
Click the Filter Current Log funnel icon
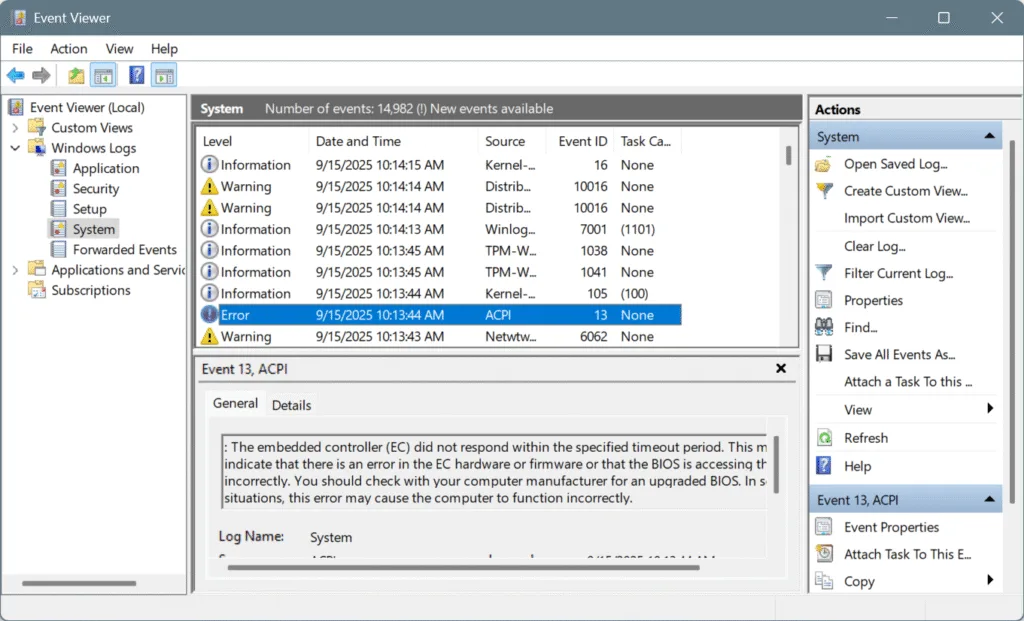pyautogui.click(x=823, y=272)
